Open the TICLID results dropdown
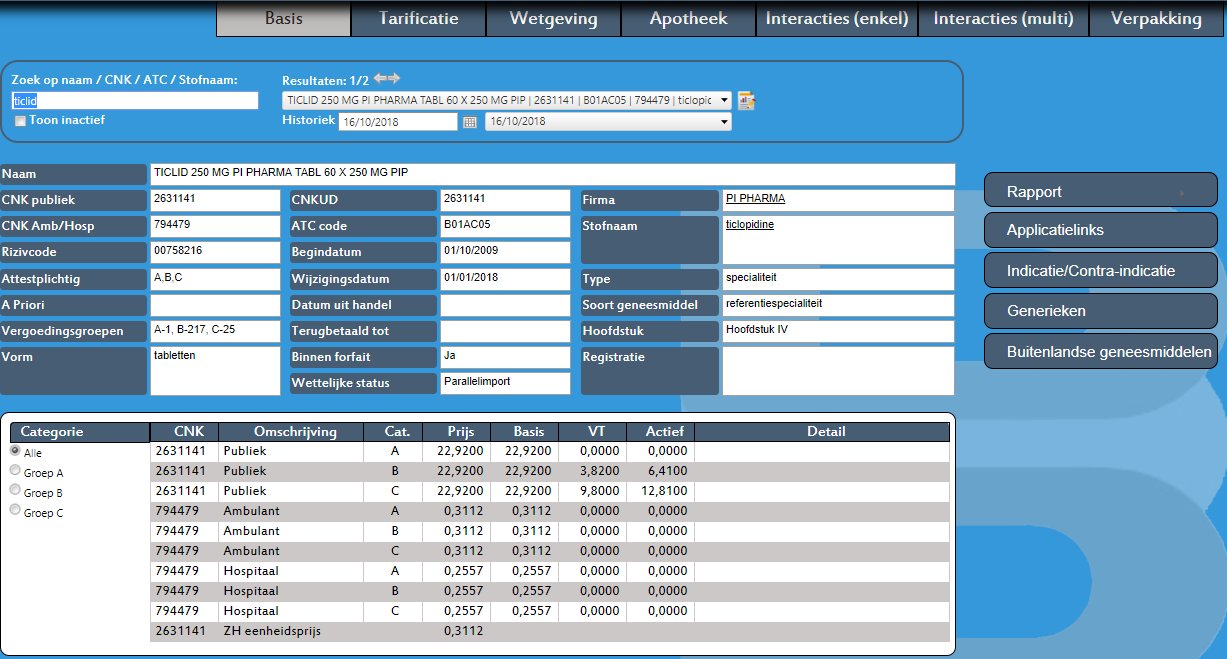The height and width of the screenshot is (659, 1227). click(507, 100)
